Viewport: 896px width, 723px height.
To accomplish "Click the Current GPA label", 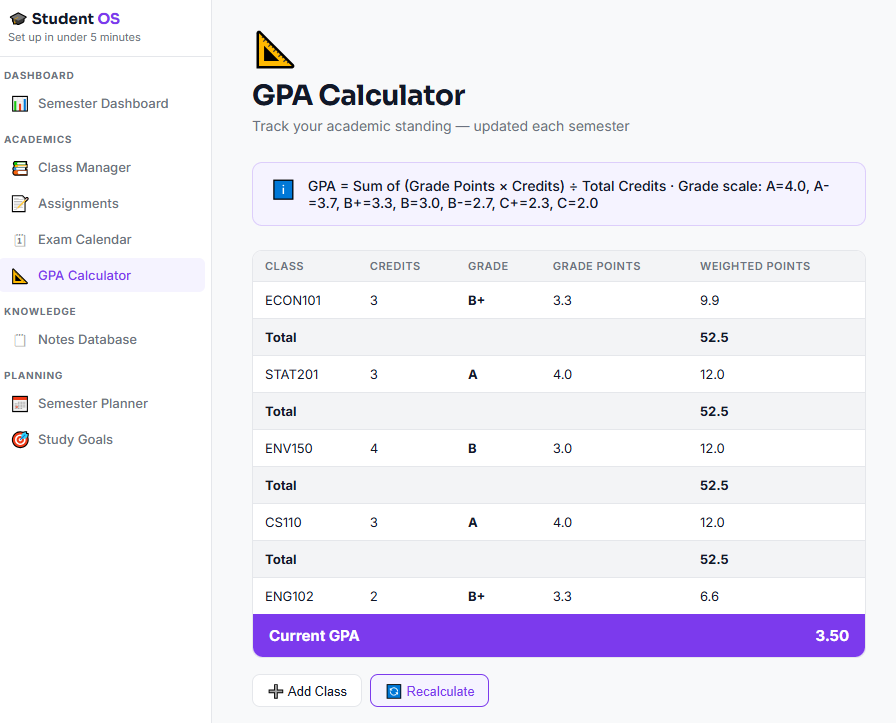I will pyautogui.click(x=314, y=636).
